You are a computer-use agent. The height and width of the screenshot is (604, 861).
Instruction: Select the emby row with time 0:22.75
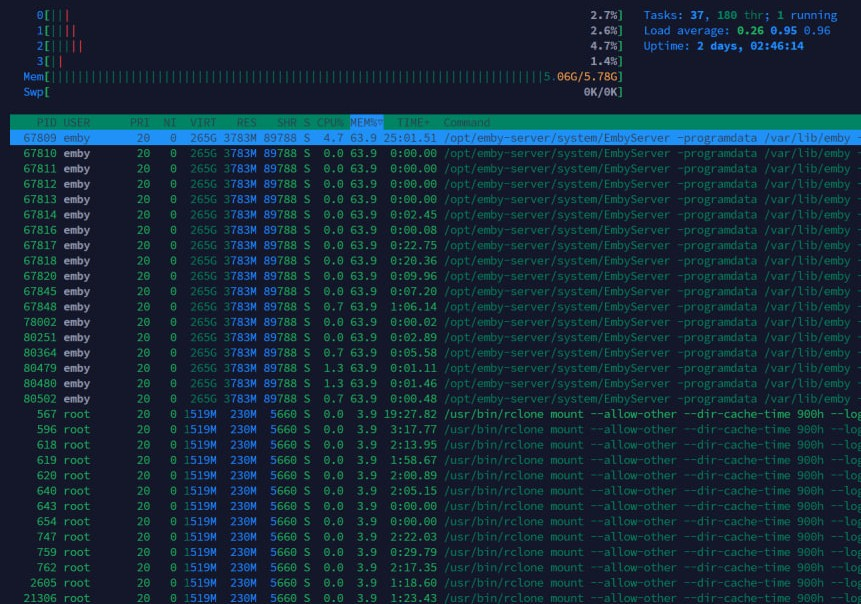coord(435,245)
